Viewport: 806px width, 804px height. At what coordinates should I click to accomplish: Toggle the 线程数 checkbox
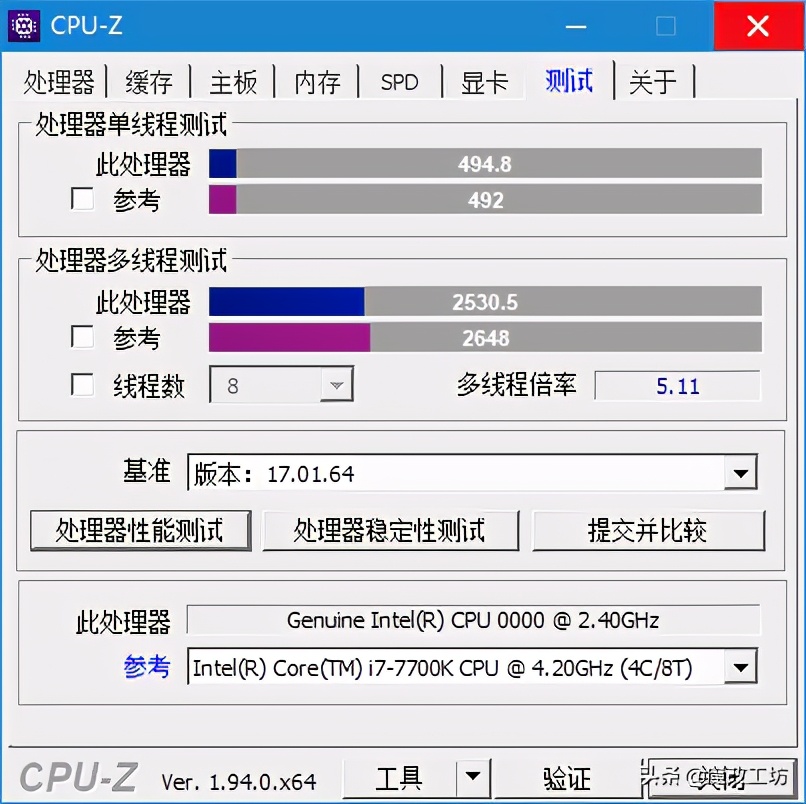(82, 385)
